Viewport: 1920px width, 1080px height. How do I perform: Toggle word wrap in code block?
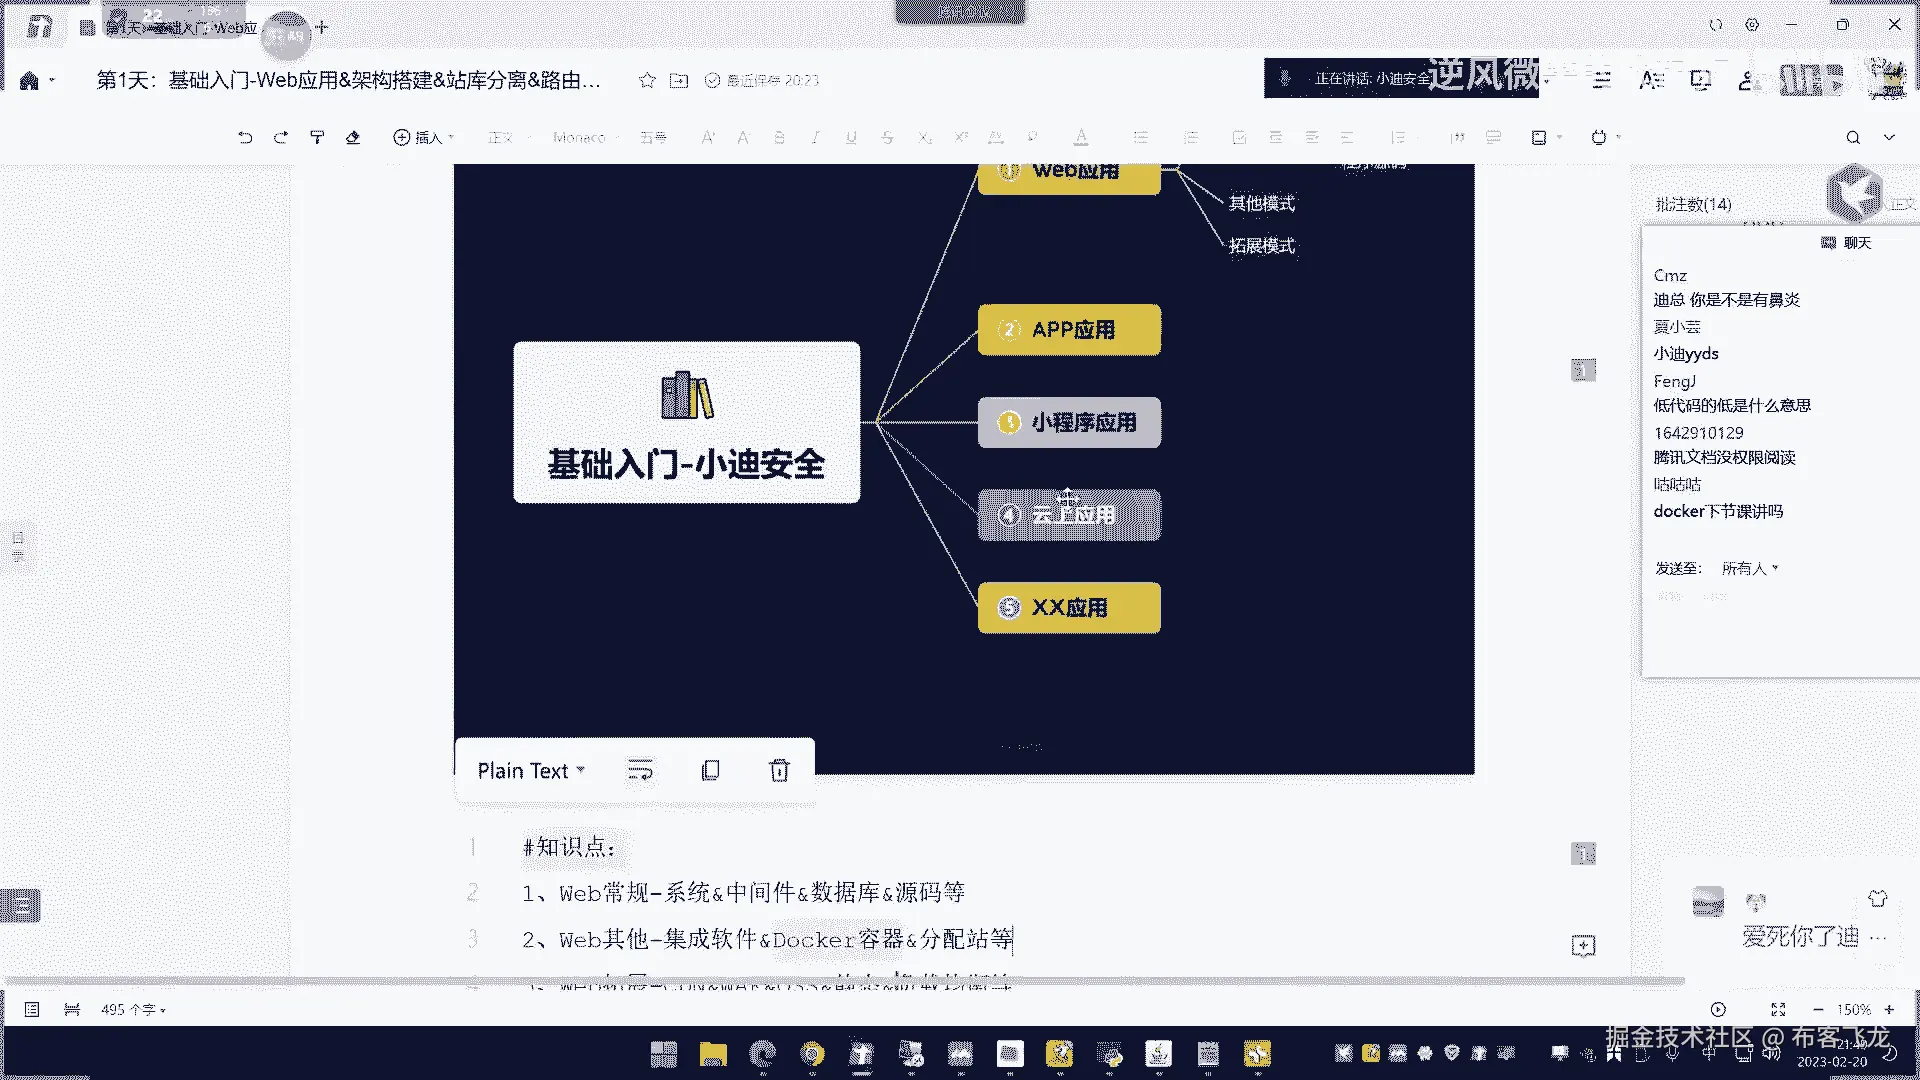[x=640, y=770]
